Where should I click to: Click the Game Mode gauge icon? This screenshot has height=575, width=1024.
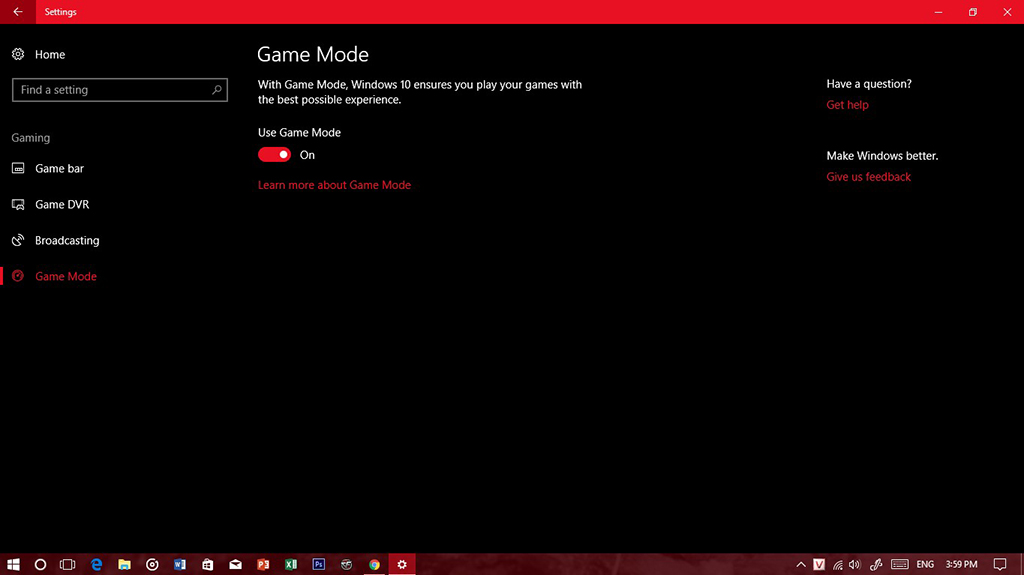pos(18,277)
